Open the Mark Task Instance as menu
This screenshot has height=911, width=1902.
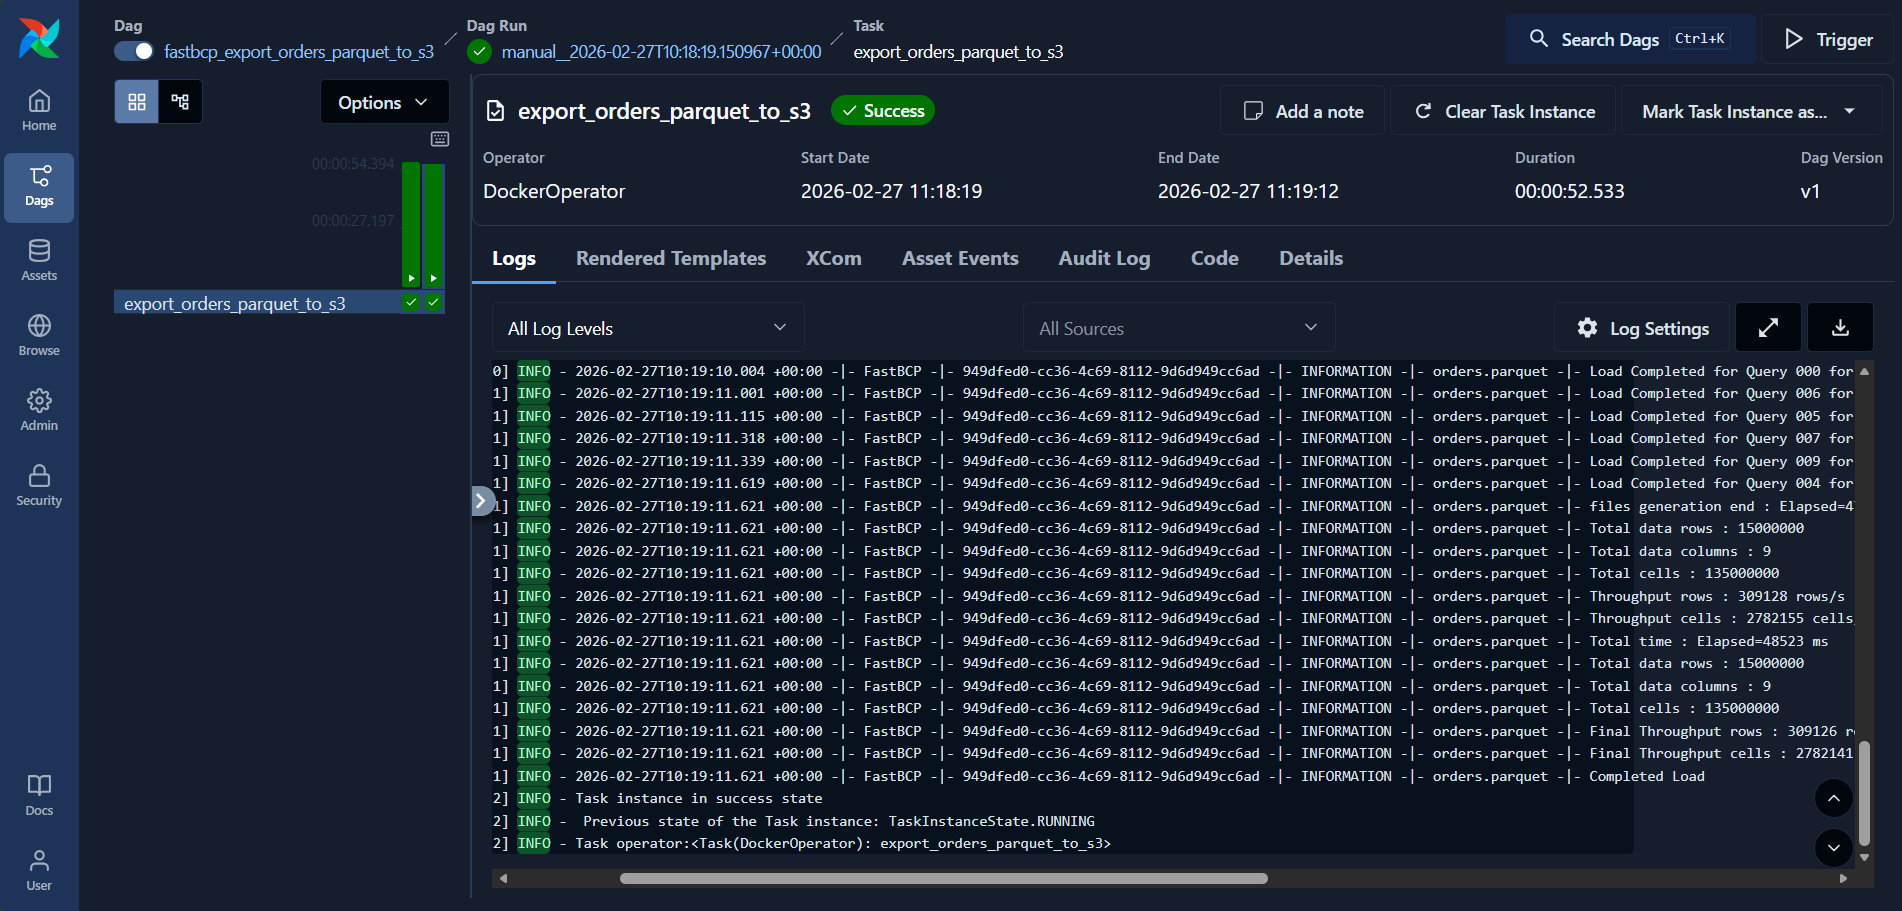(1749, 111)
